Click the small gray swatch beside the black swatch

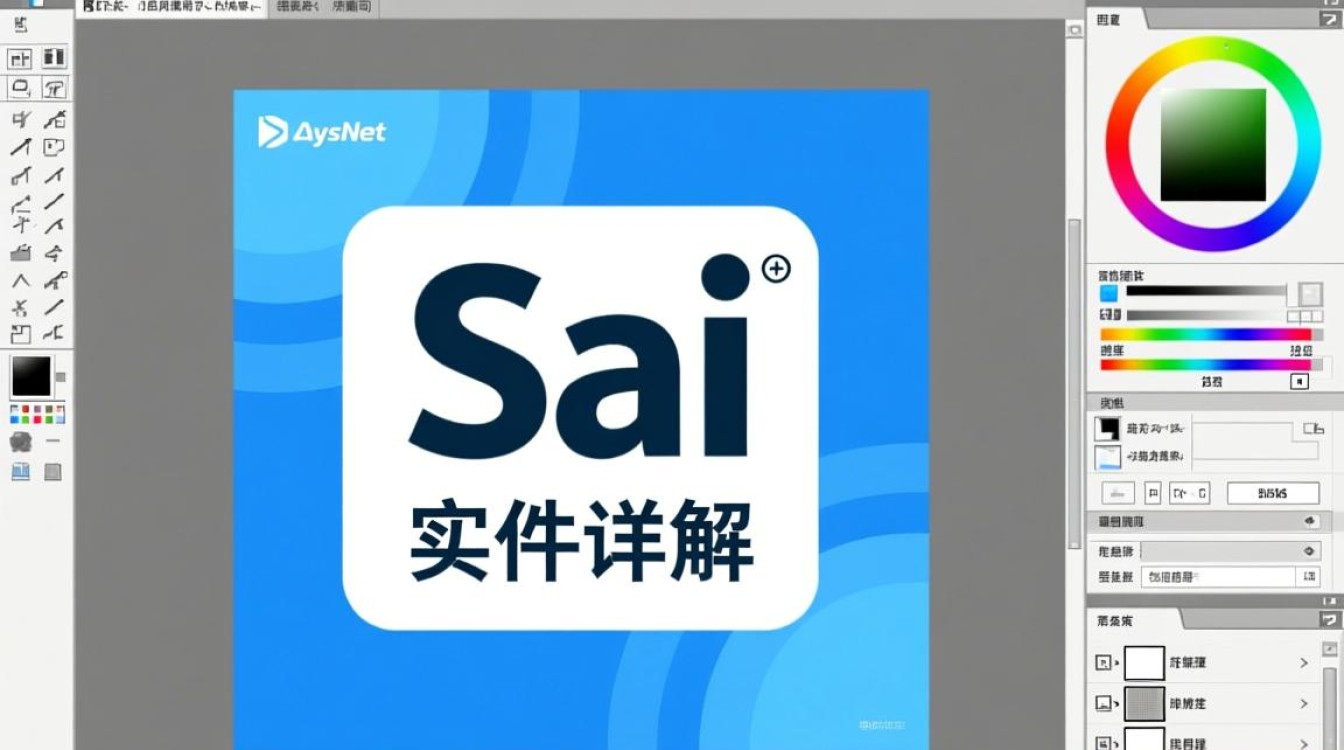pos(60,377)
